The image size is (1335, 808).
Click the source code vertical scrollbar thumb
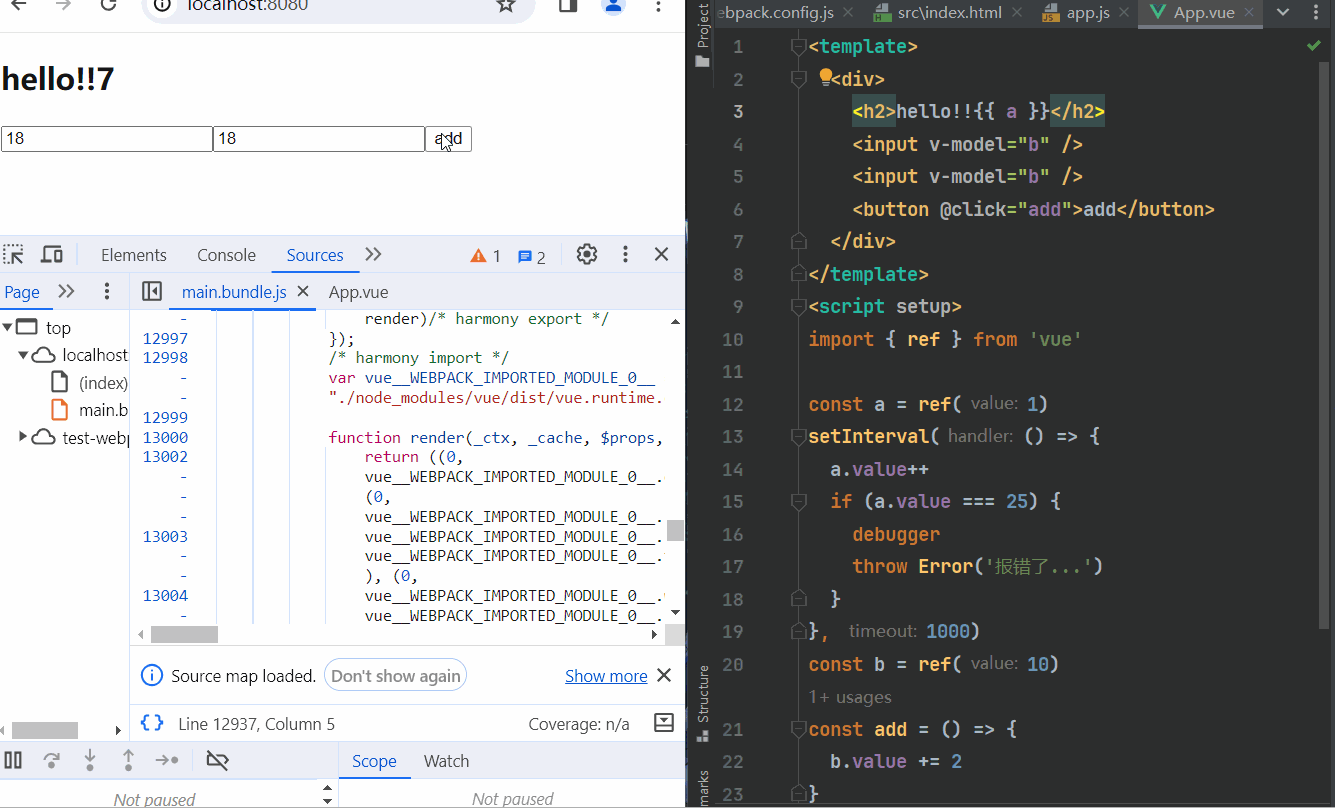tap(676, 530)
